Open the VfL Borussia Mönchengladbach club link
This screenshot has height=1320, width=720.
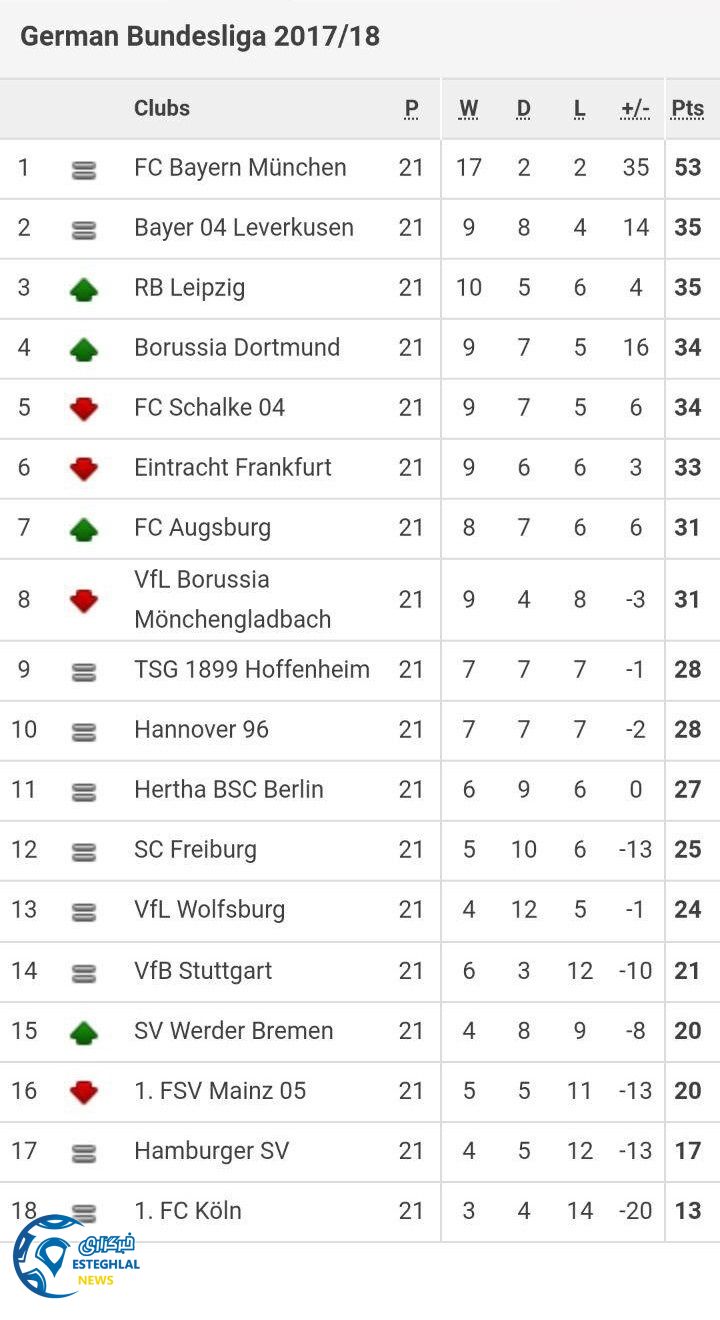232,599
